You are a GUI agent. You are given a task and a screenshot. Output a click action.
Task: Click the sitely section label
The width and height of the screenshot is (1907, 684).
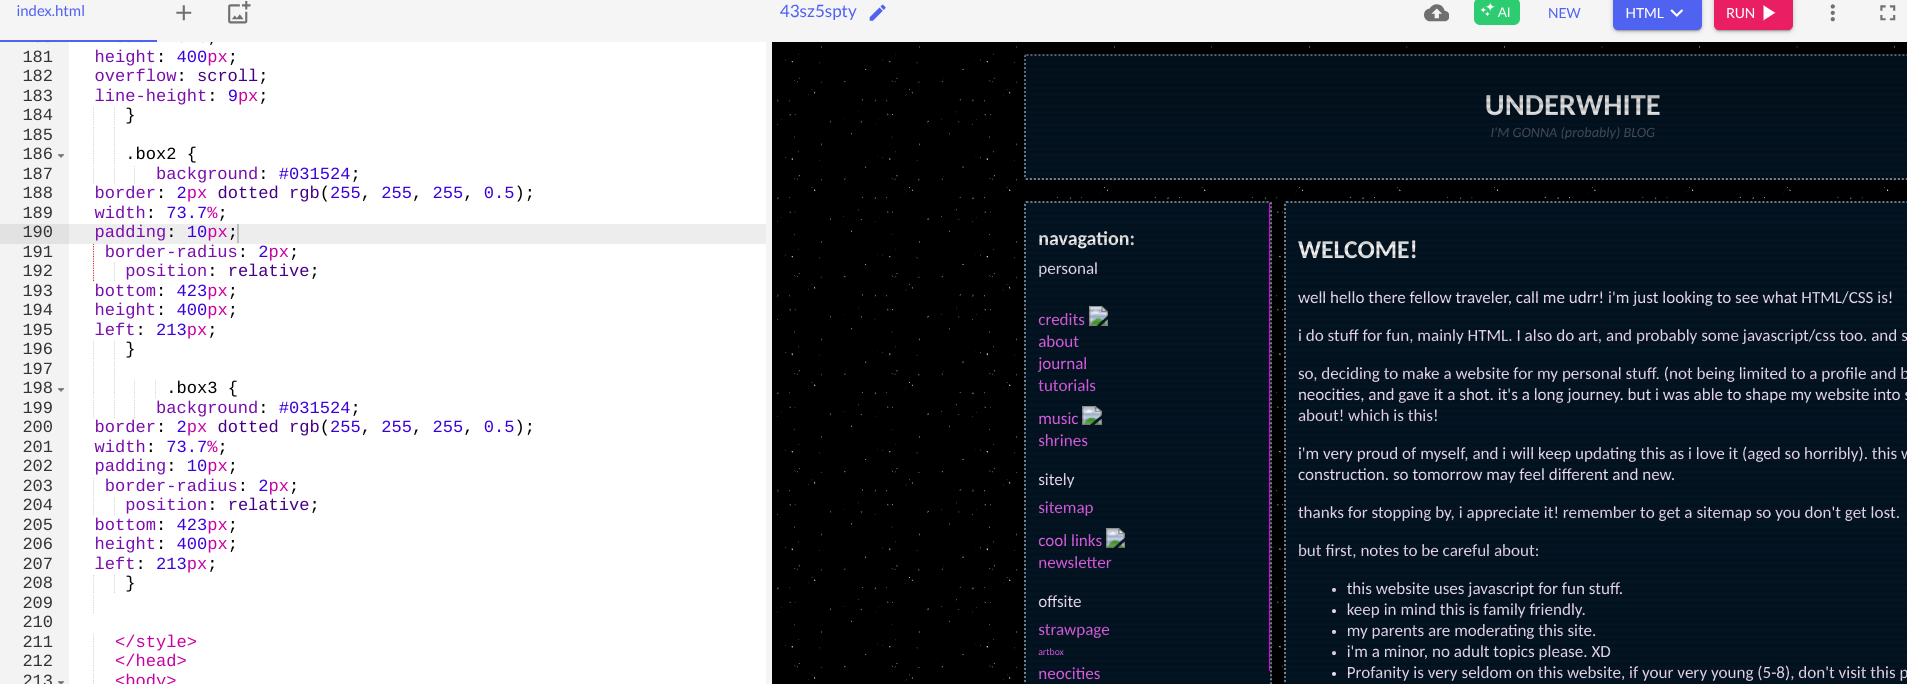(x=1056, y=480)
